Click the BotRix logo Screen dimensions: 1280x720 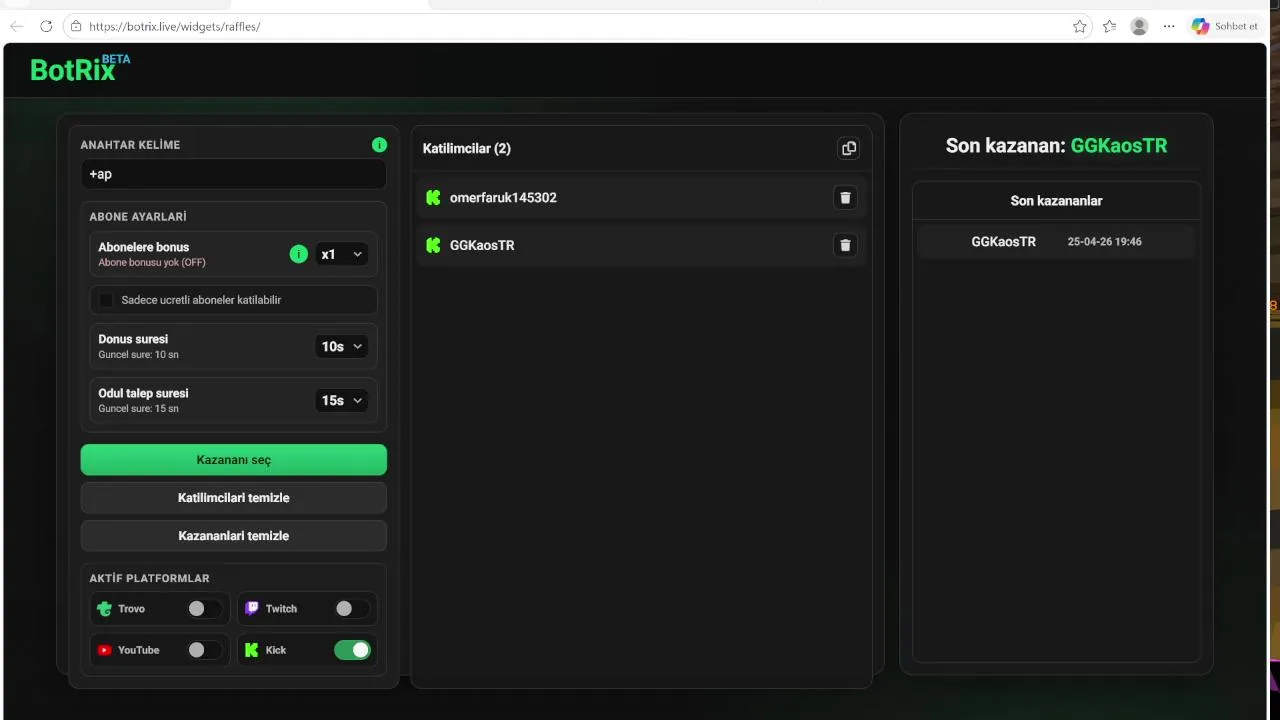80,68
